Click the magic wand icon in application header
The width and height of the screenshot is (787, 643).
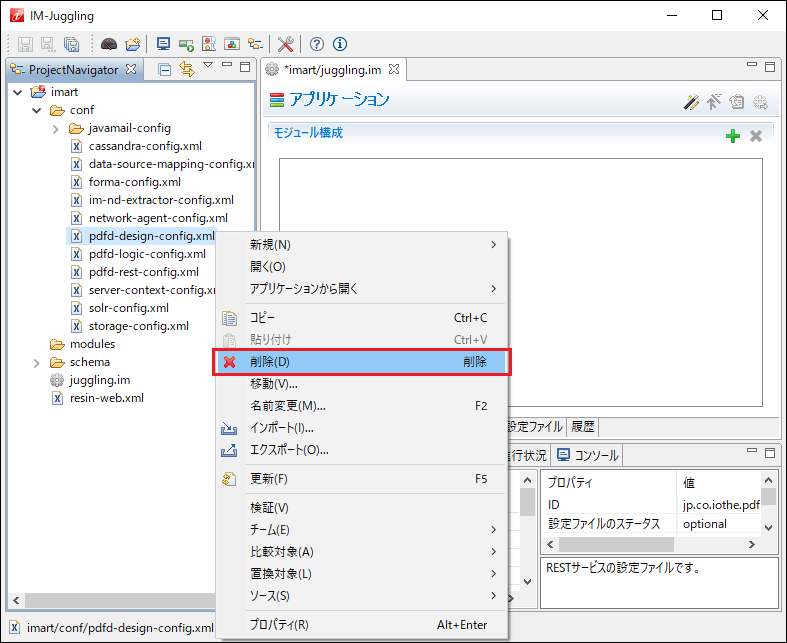(691, 102)
